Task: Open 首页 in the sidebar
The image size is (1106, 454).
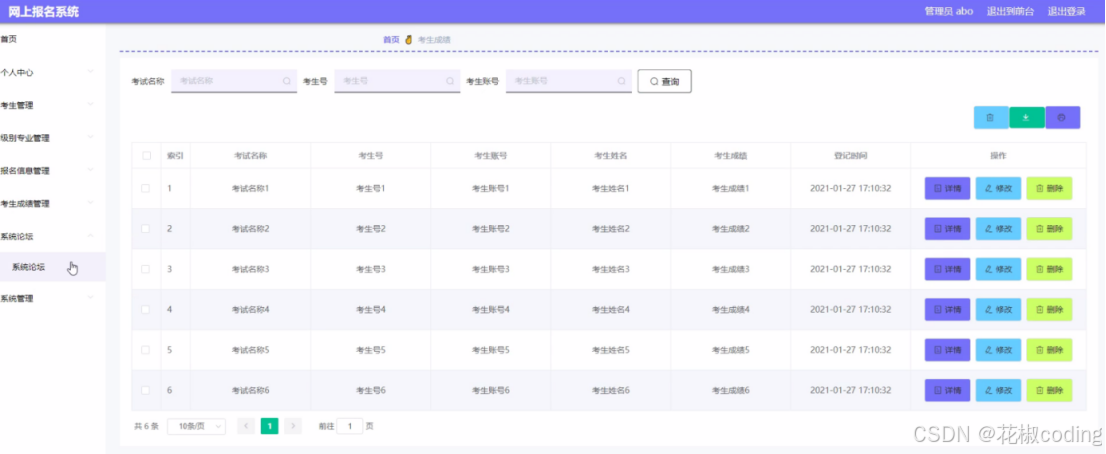Action: tap(53, 39)
